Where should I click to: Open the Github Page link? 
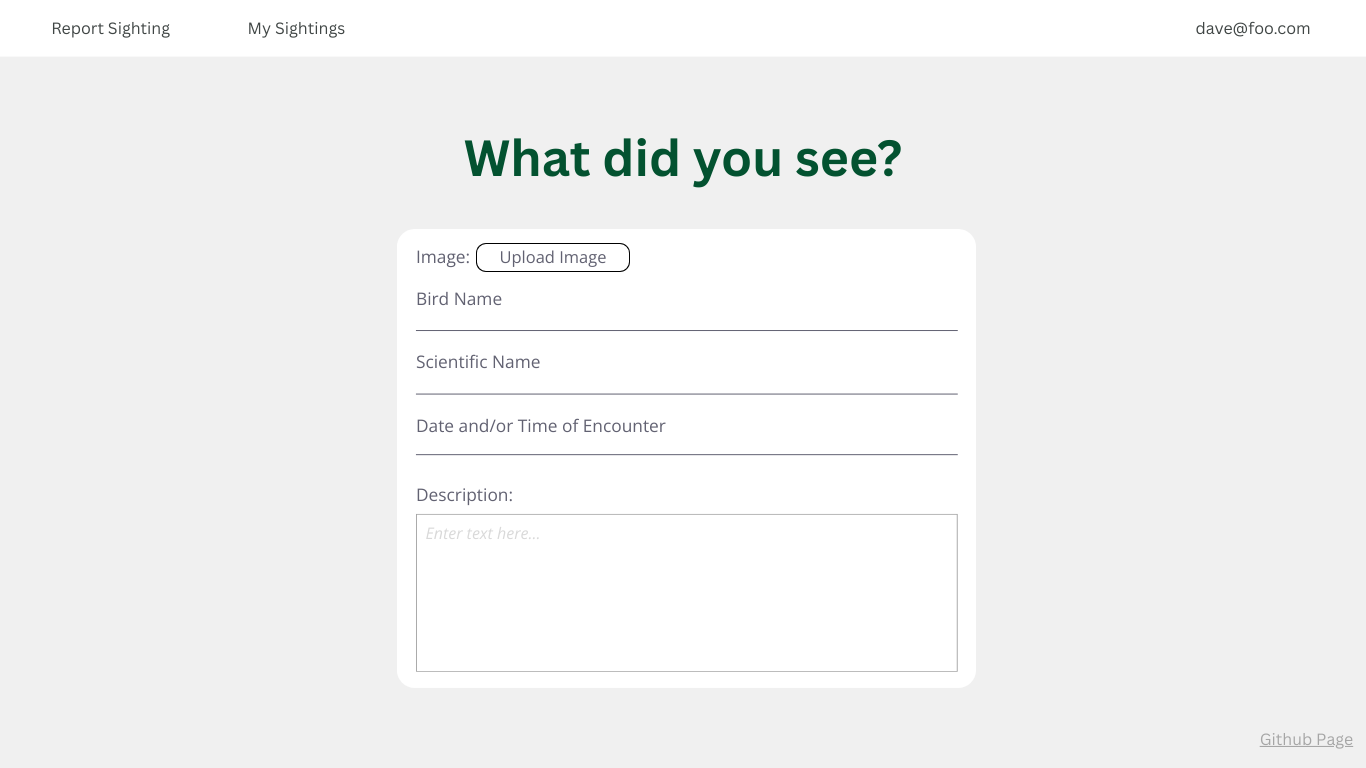1306,739
